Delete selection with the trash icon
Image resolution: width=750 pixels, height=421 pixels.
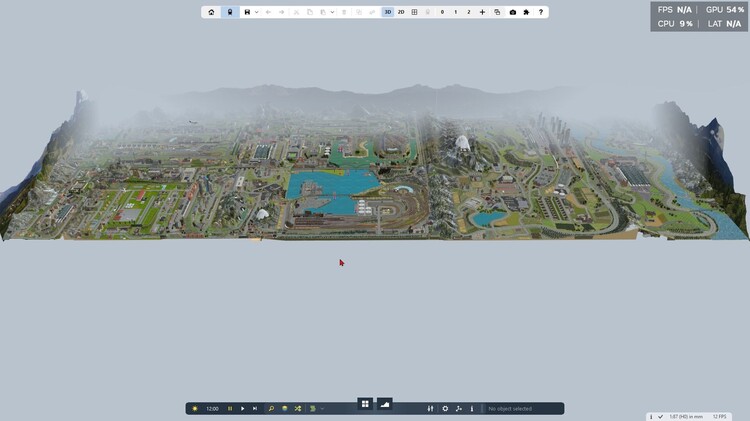point(344,12)
